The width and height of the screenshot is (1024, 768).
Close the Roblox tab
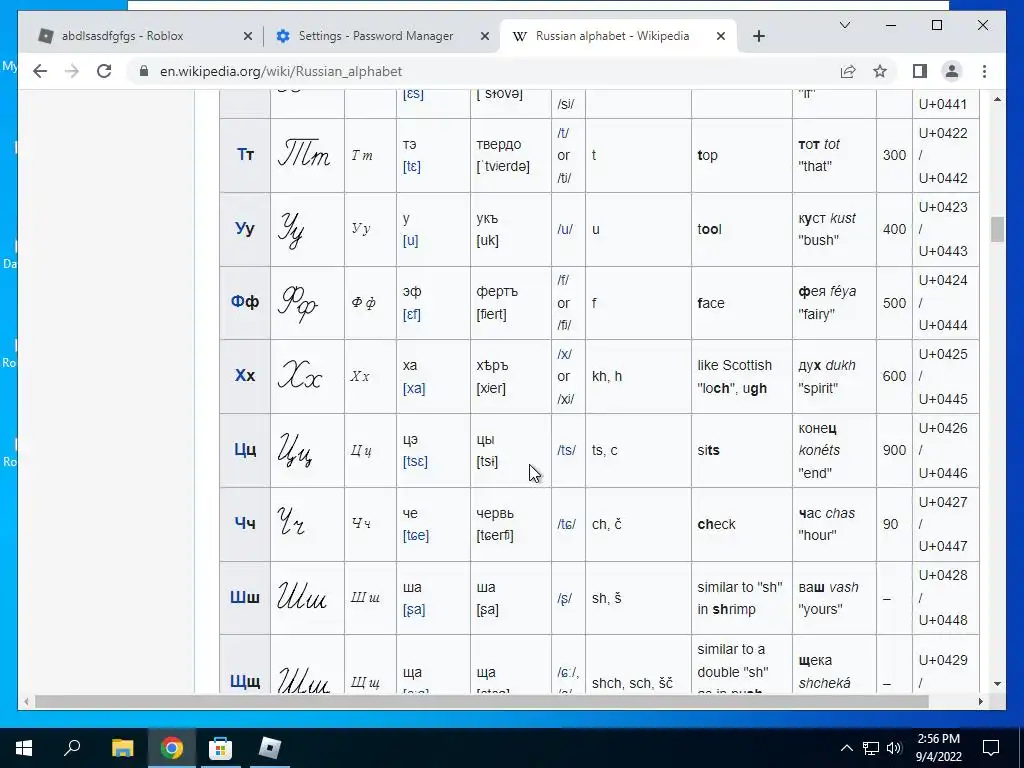248,36
